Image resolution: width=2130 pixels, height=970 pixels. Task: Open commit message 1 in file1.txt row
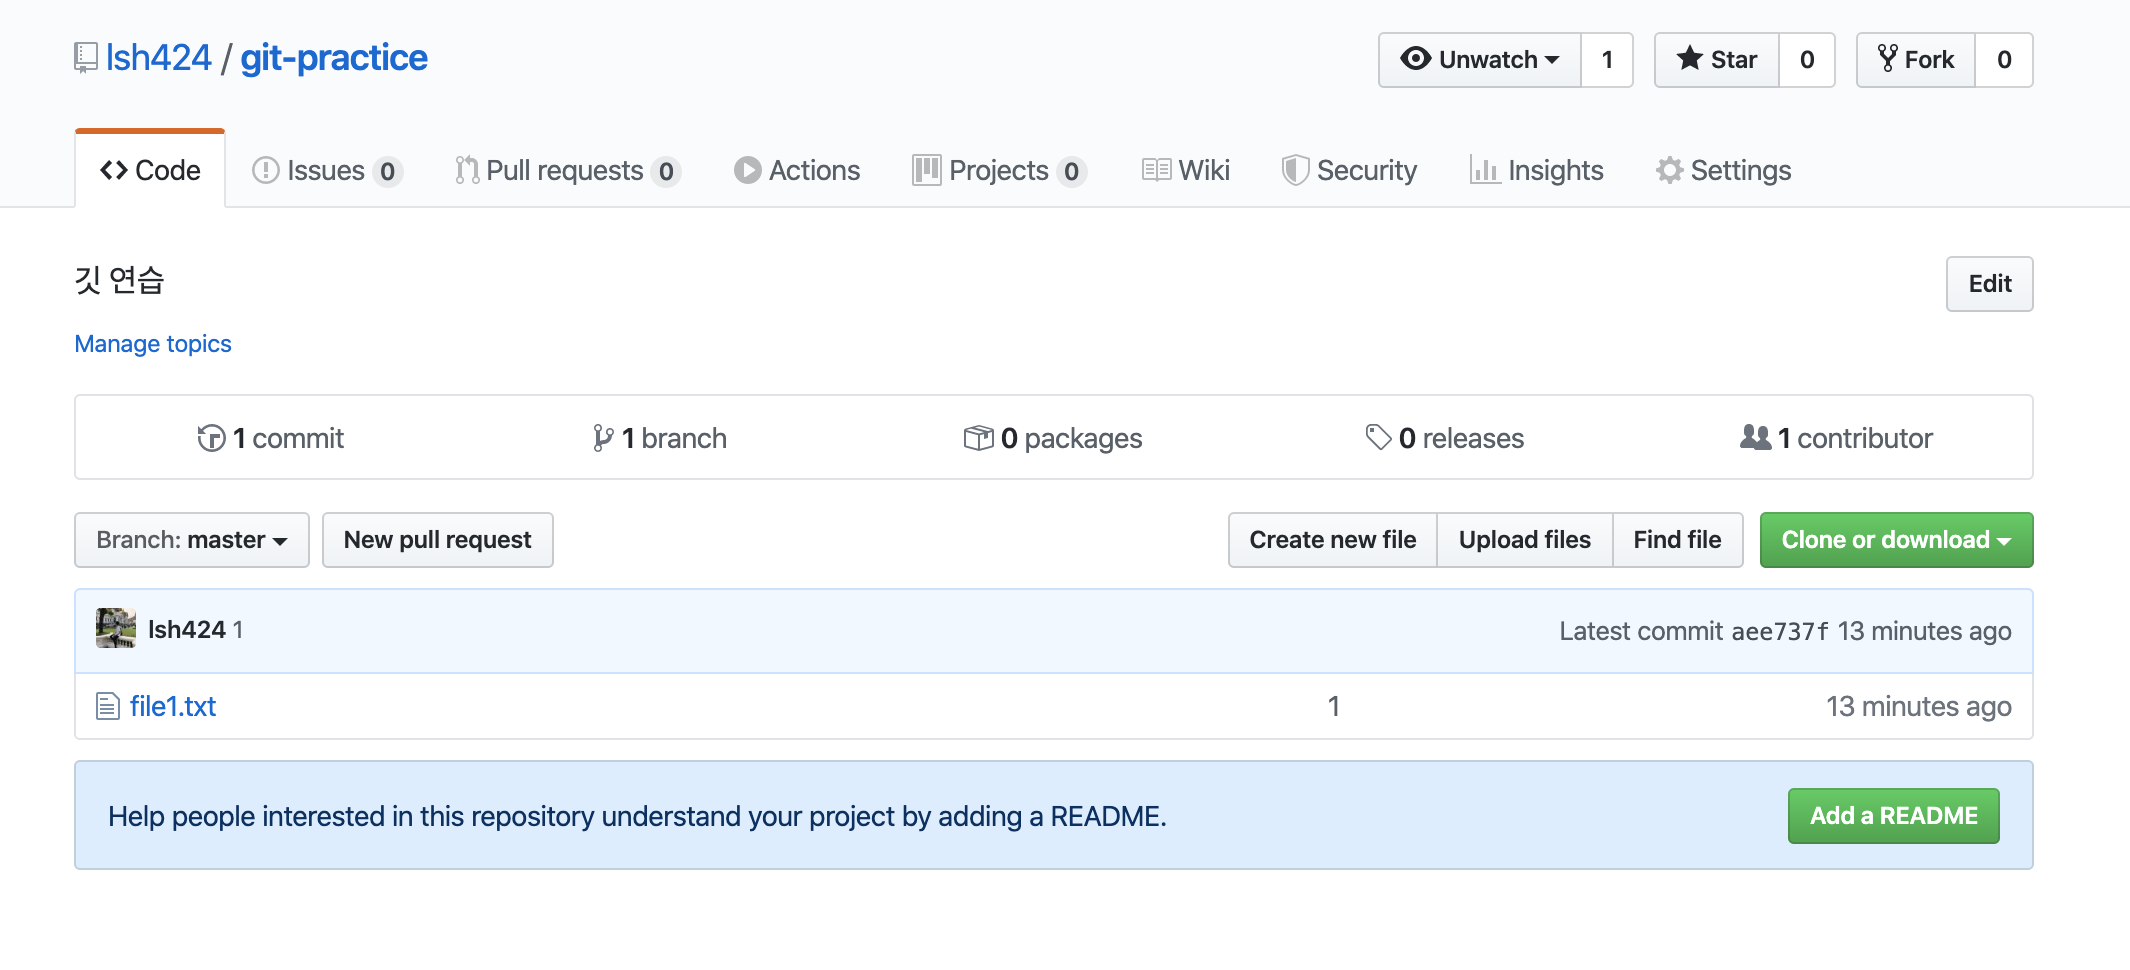(x=1333, y=707)
